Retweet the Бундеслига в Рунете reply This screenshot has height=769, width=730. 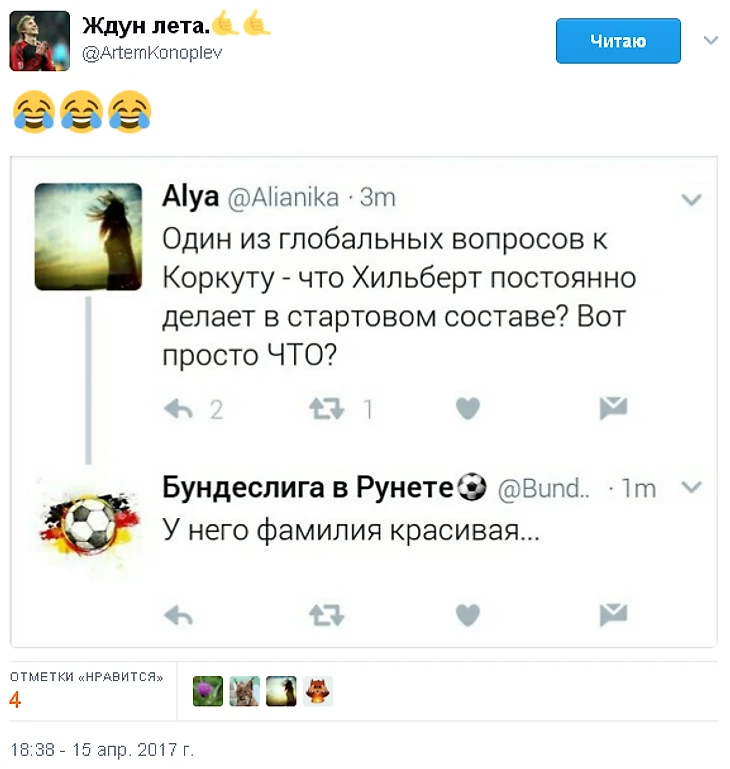[x=327, y=615]
